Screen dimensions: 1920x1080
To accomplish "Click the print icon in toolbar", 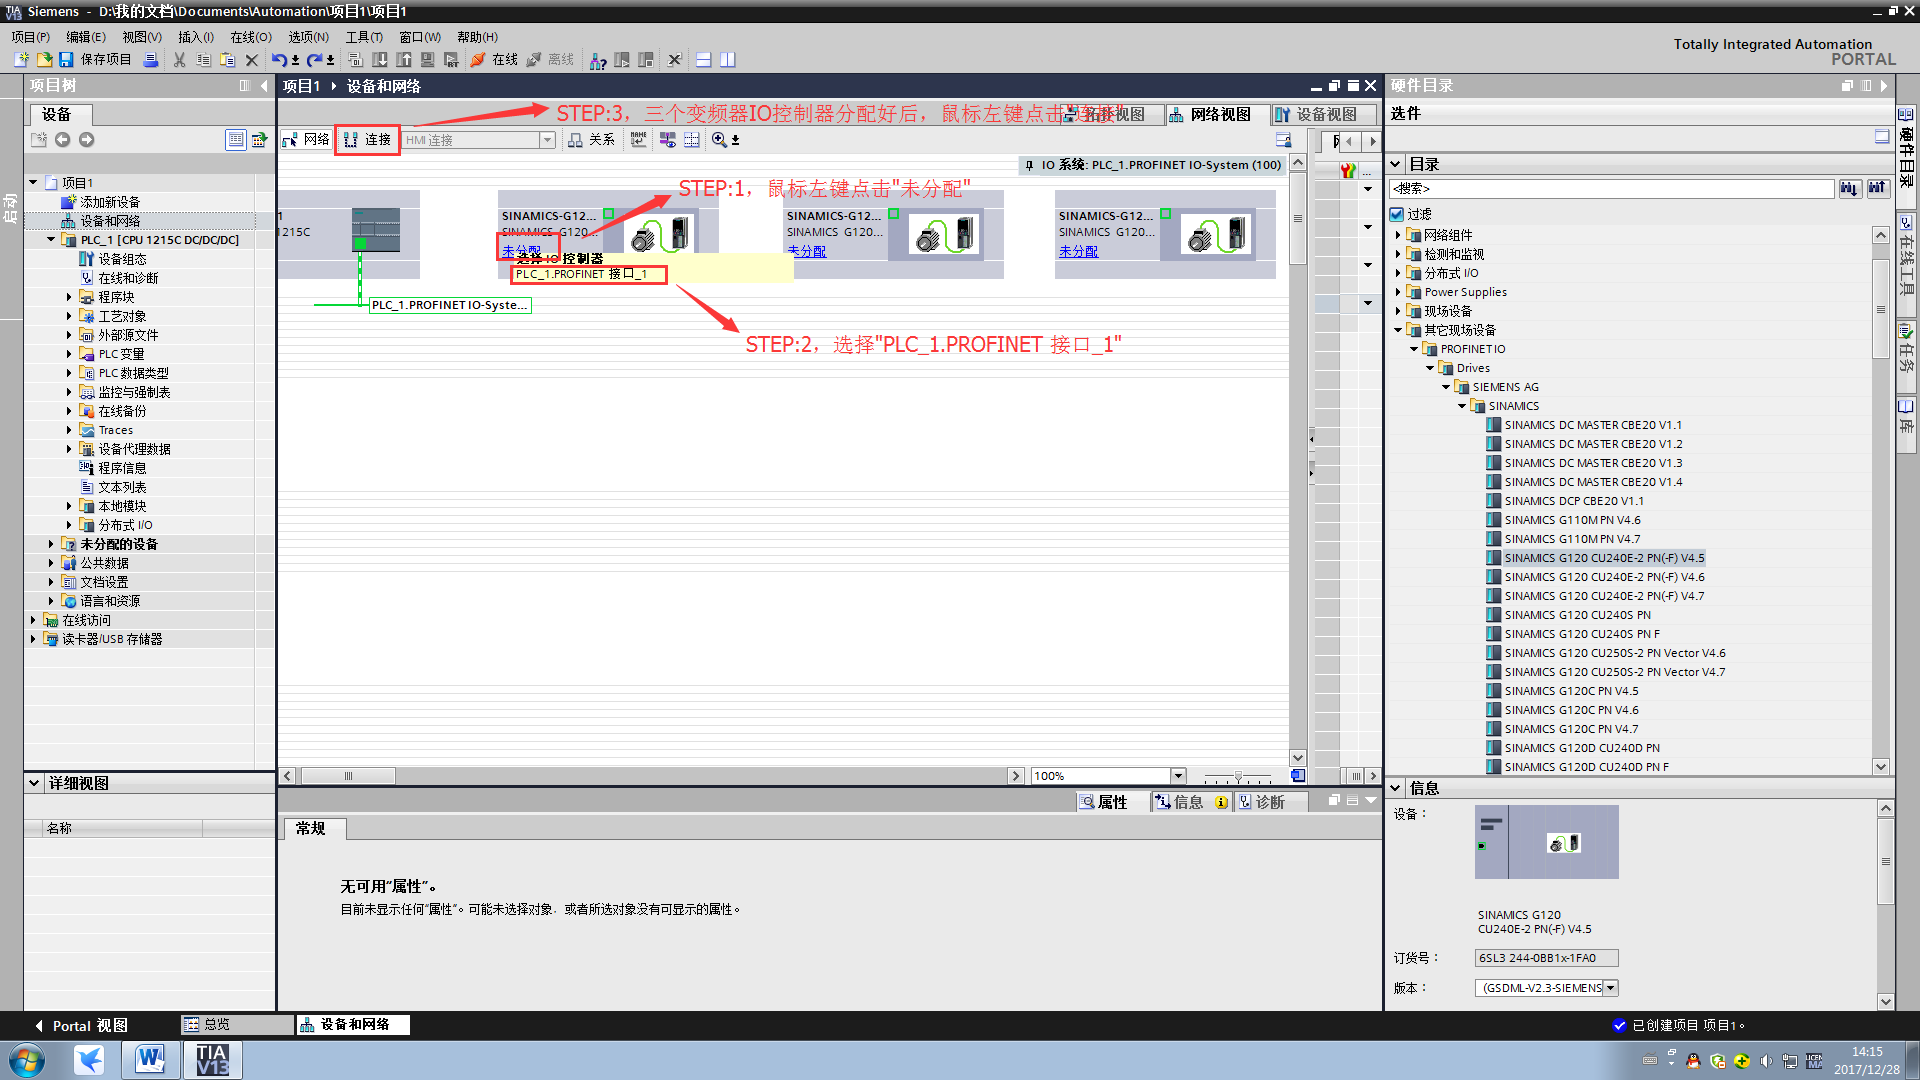I will point(151,60).
